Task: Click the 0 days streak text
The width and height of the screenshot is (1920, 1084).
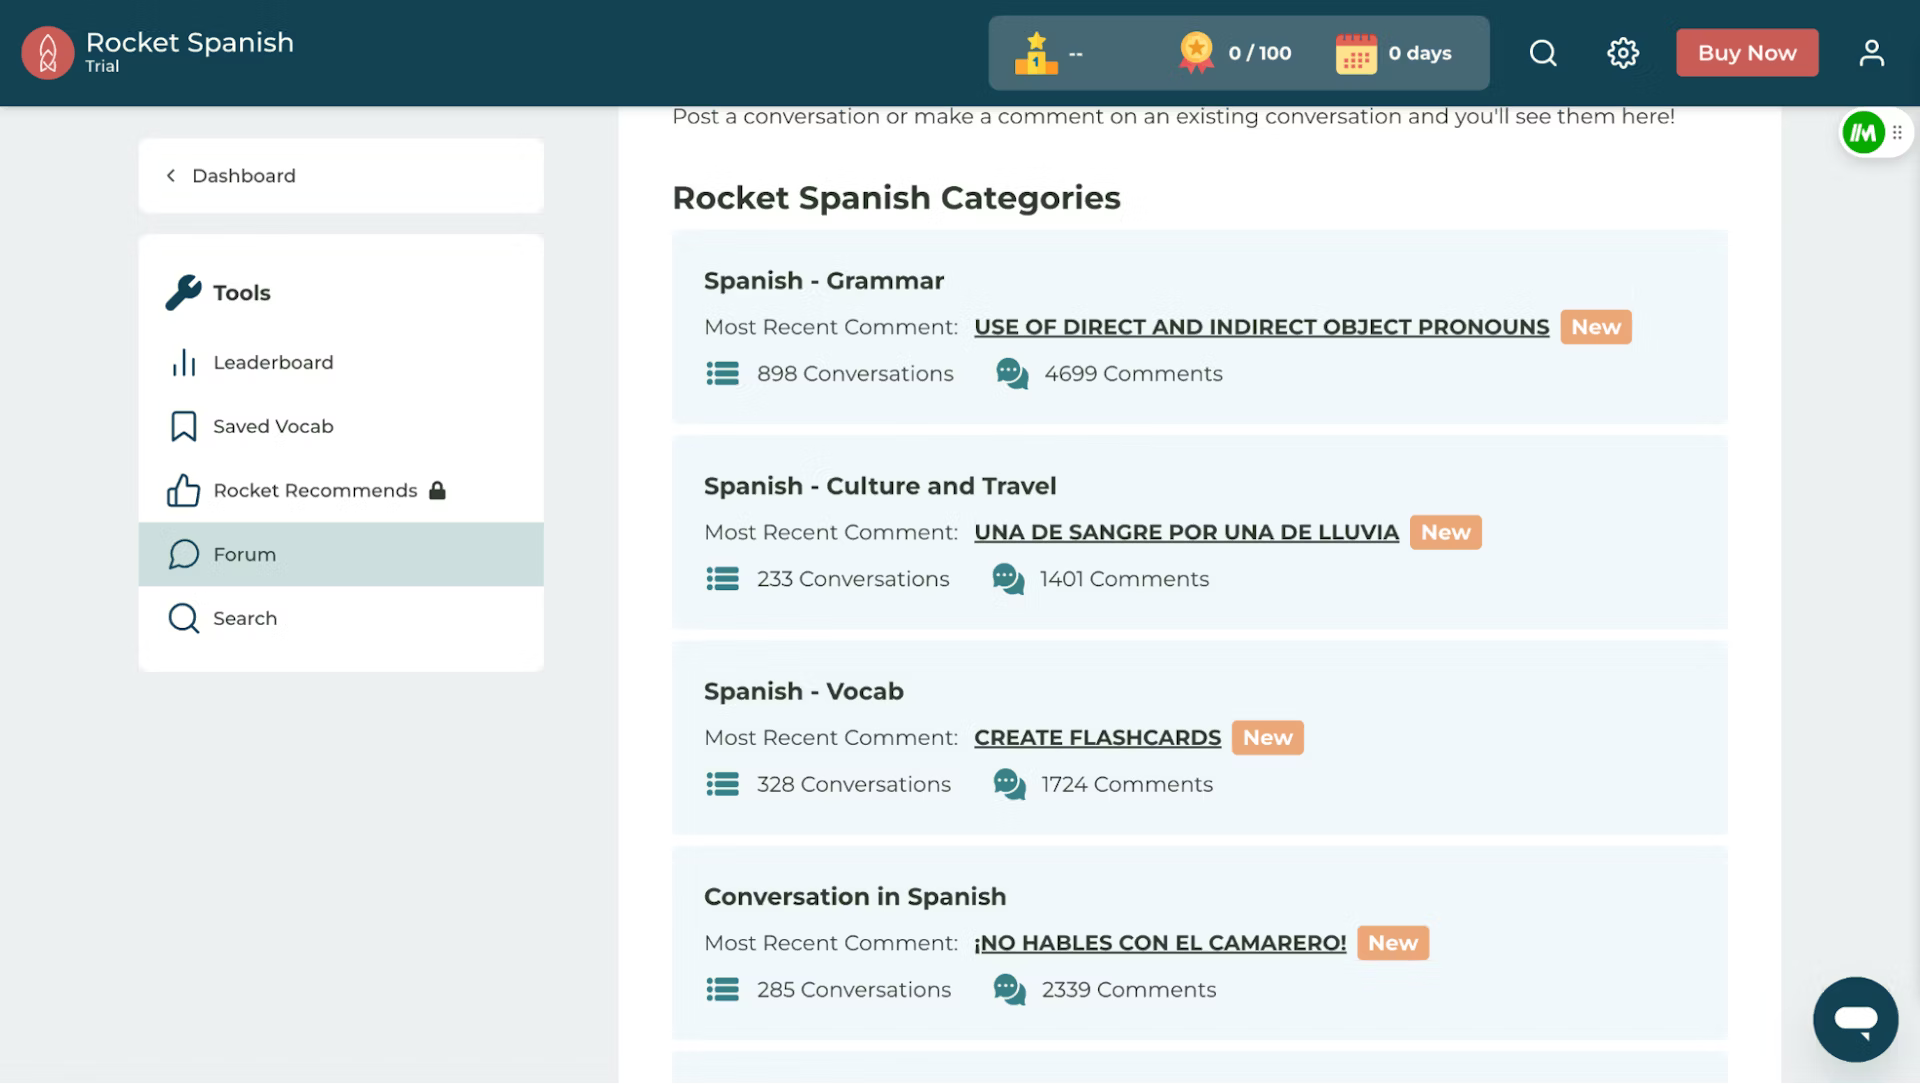Action: point(1420,53)
